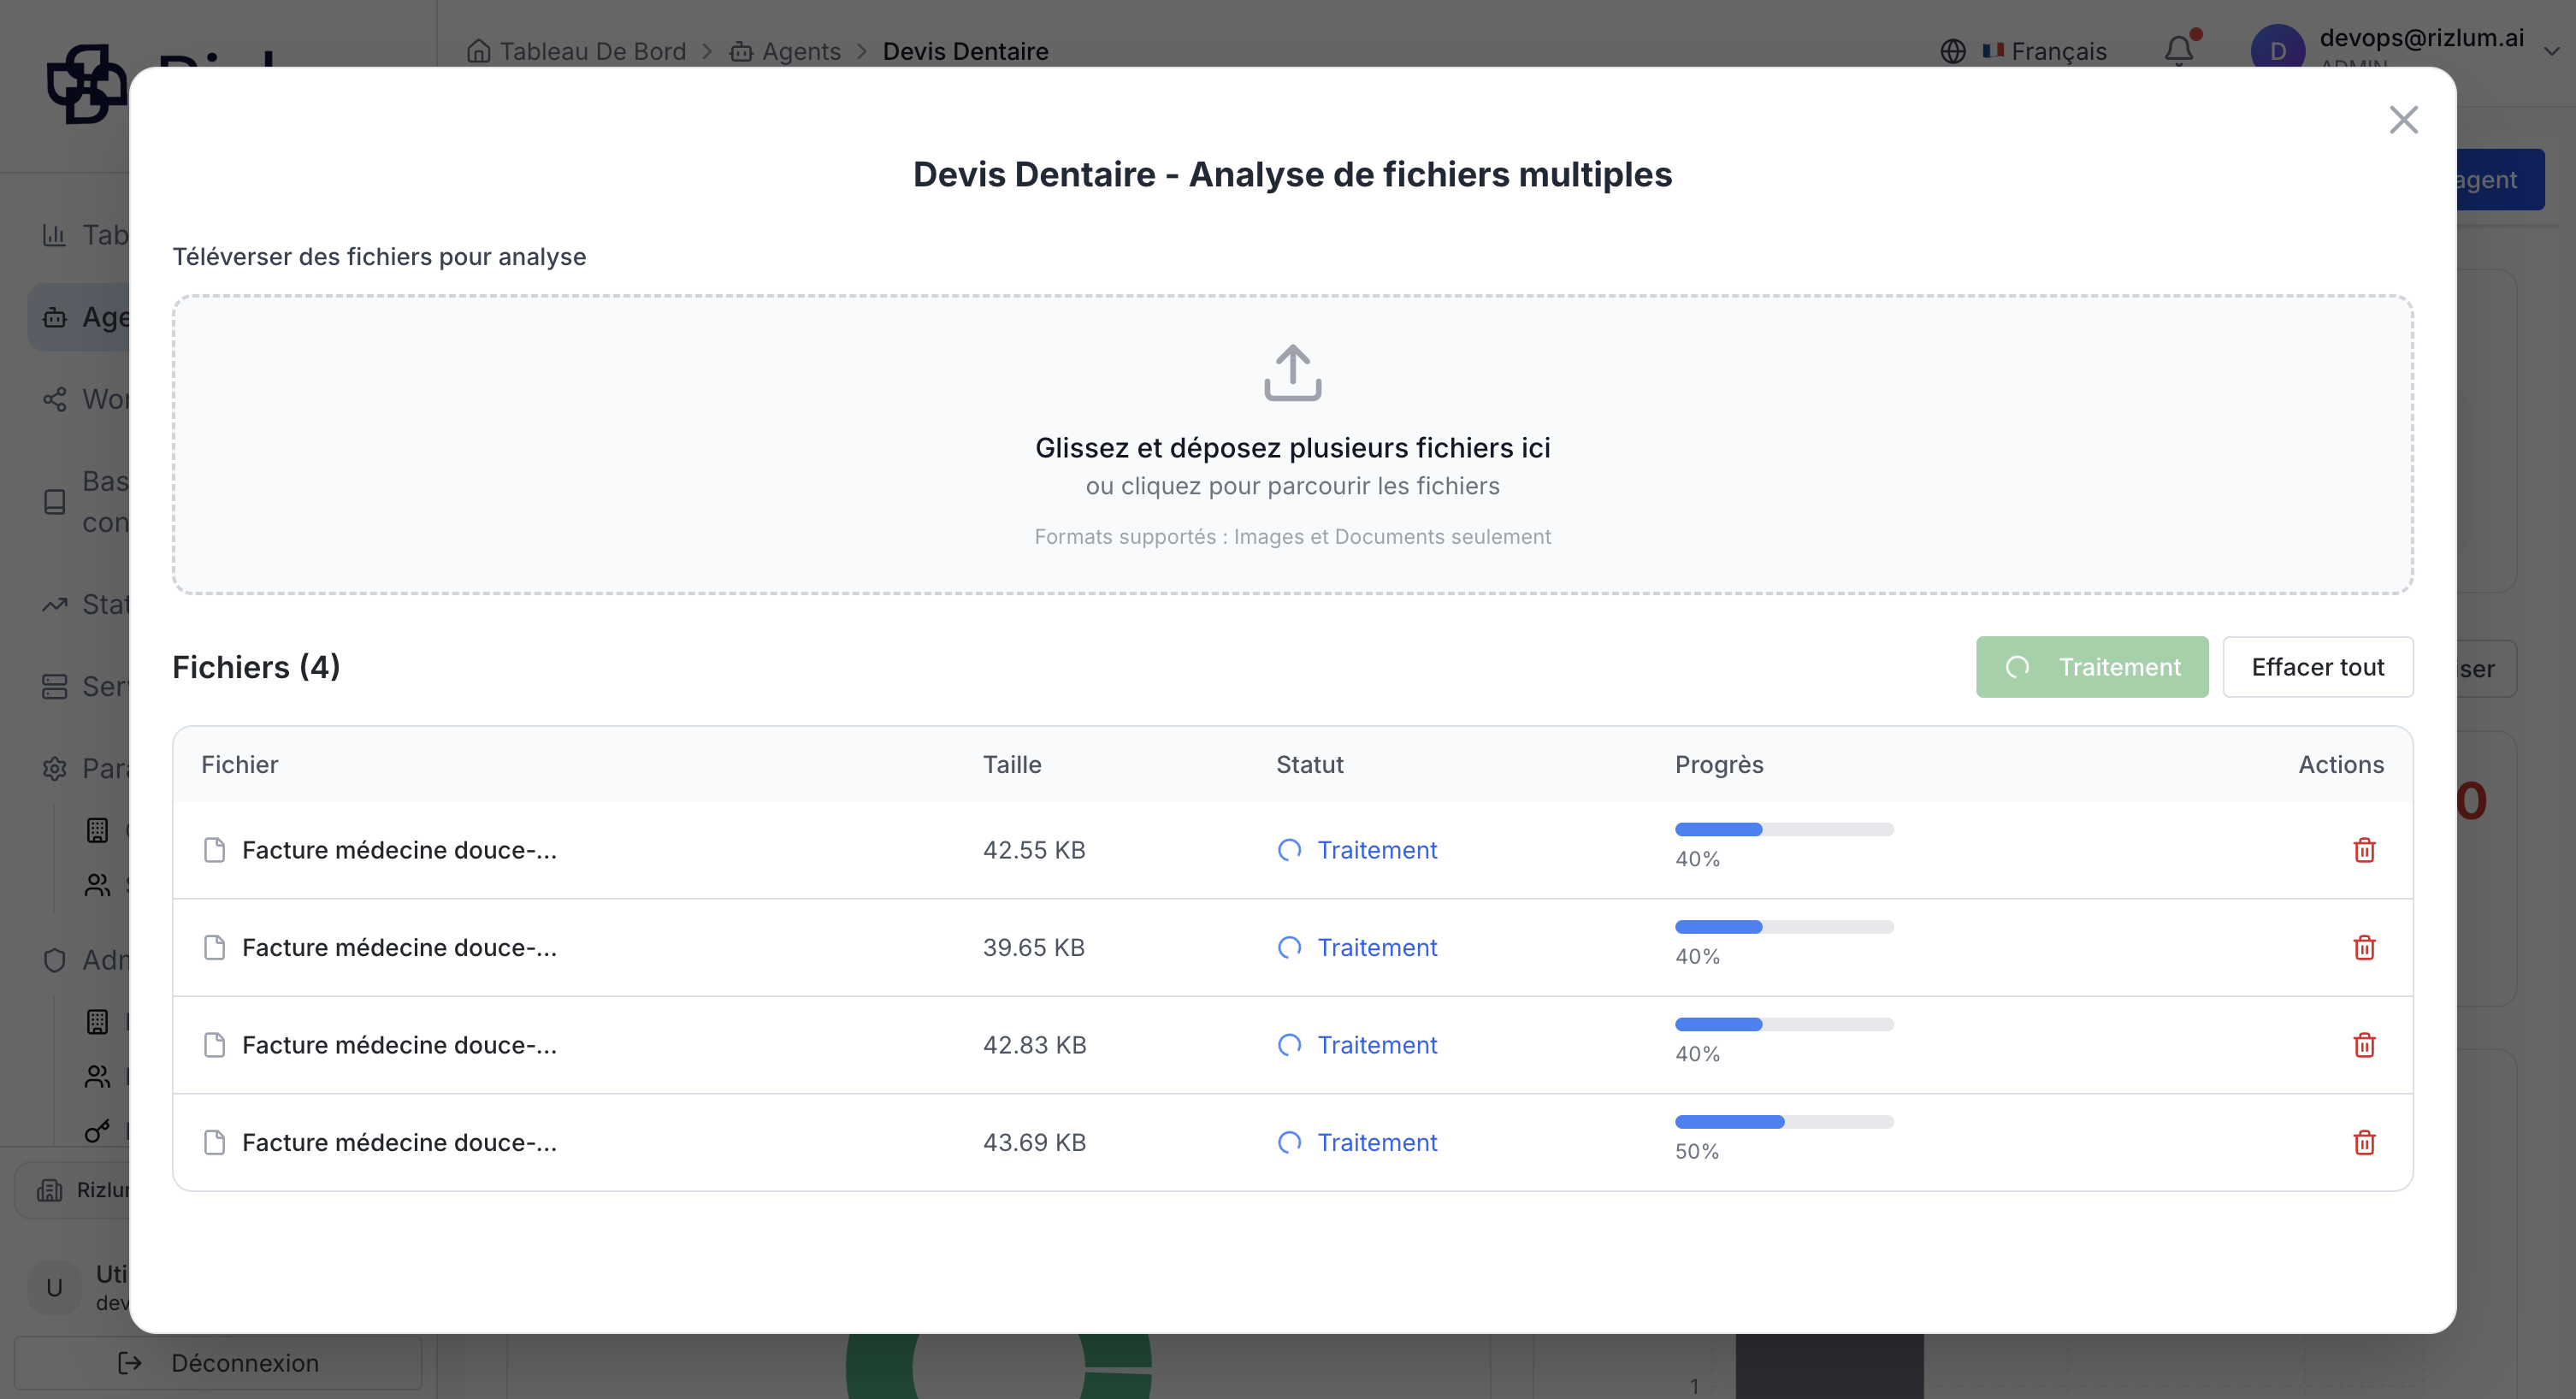Click the key icon in the sidebar

(x=97, y=1131)
